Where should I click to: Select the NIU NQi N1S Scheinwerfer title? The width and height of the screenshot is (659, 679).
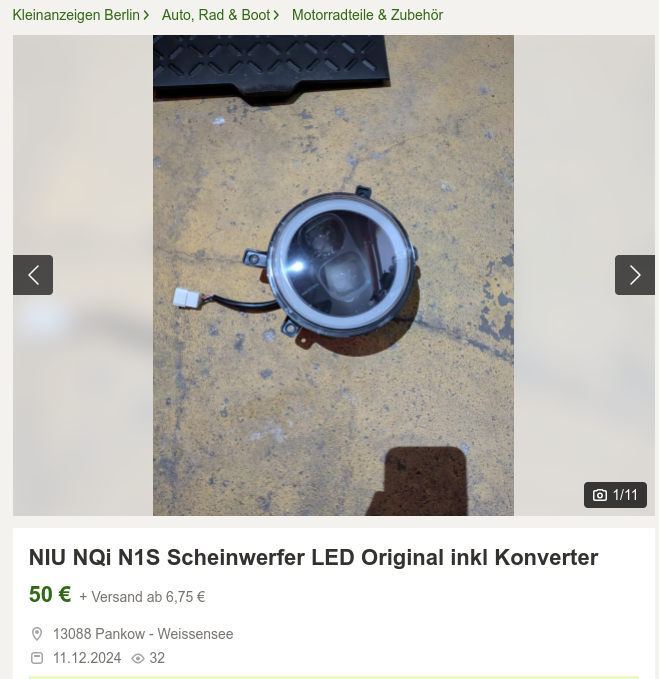(313, 557)
